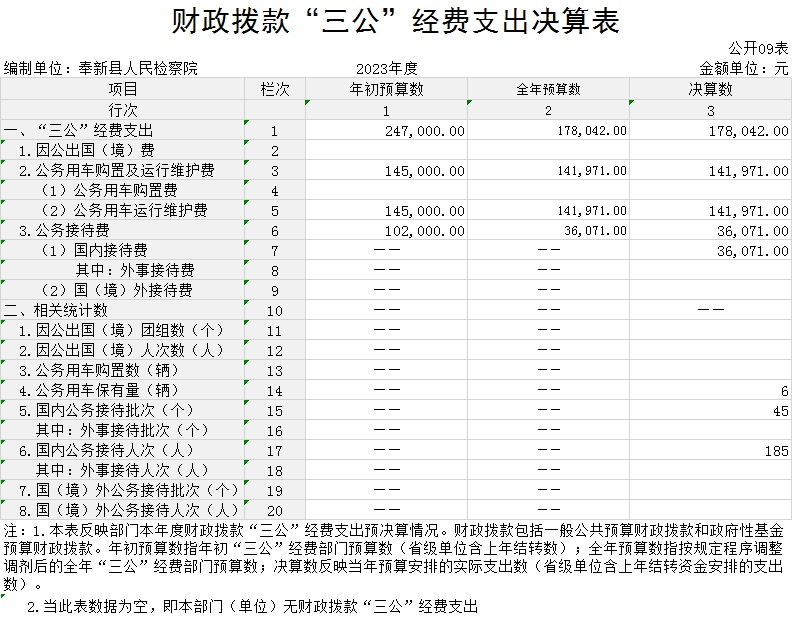This screenshot has height=618, width=792.
Task: Select value 185 in the 6.国内公务接待人次（人） row
Action: [x=777, y=451]
